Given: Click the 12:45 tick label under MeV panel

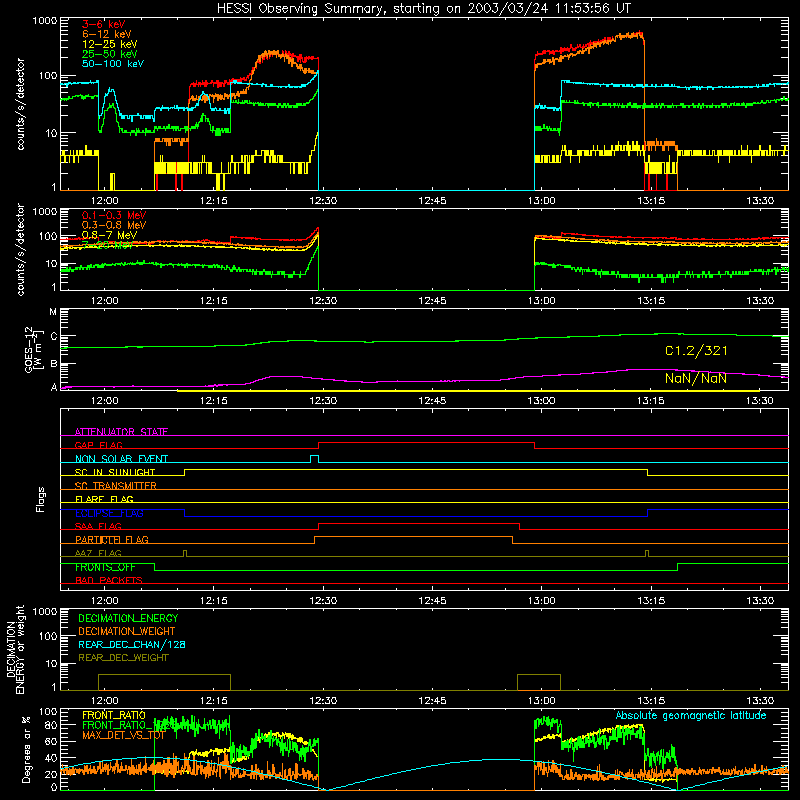Looking at the screenshot, I should point(432,301).
